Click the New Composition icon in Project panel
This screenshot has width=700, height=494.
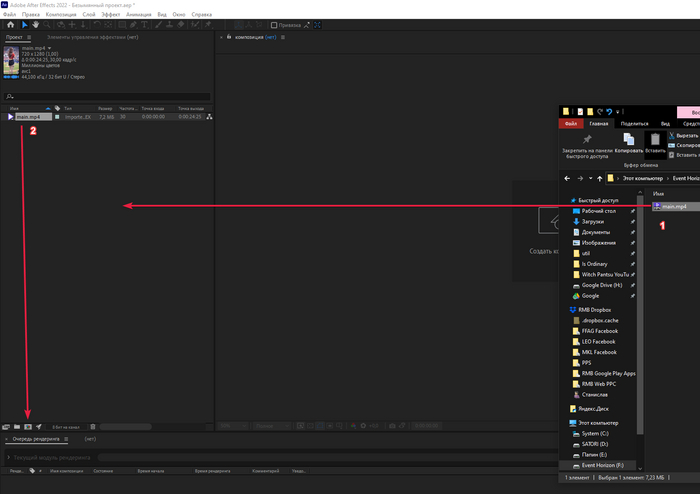coord(28,427)
